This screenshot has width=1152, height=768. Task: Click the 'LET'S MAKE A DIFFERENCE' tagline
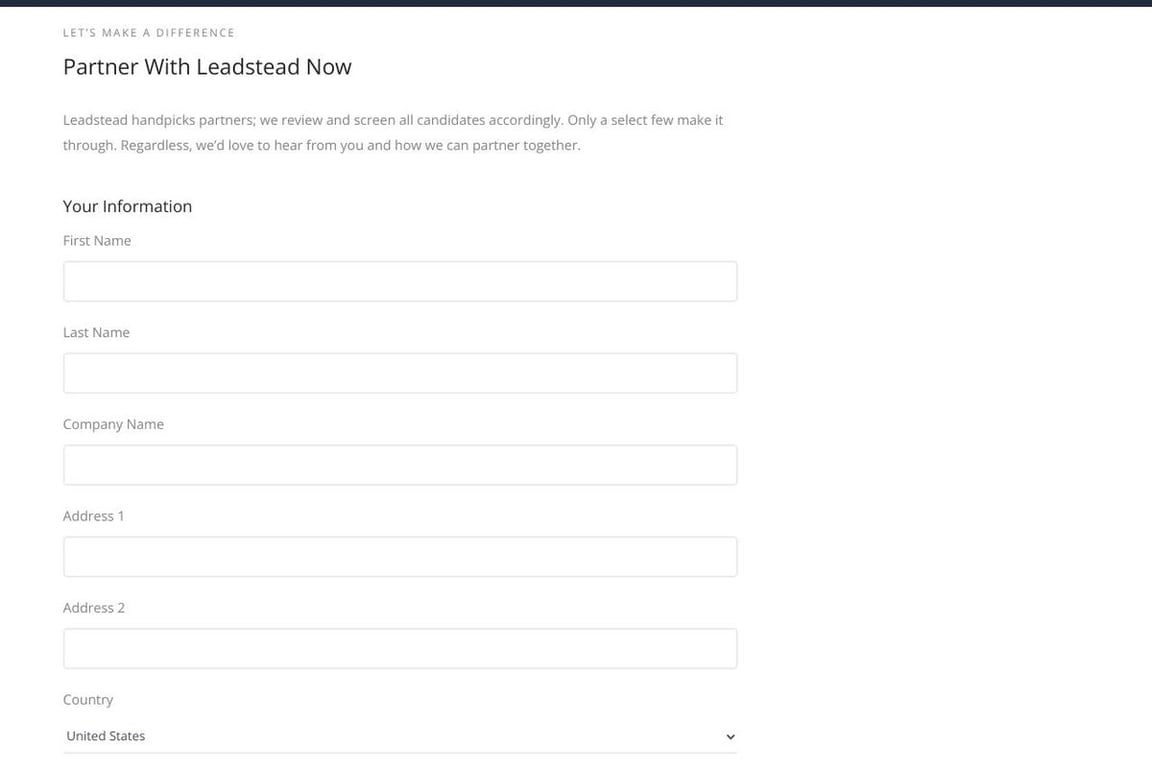148,31
